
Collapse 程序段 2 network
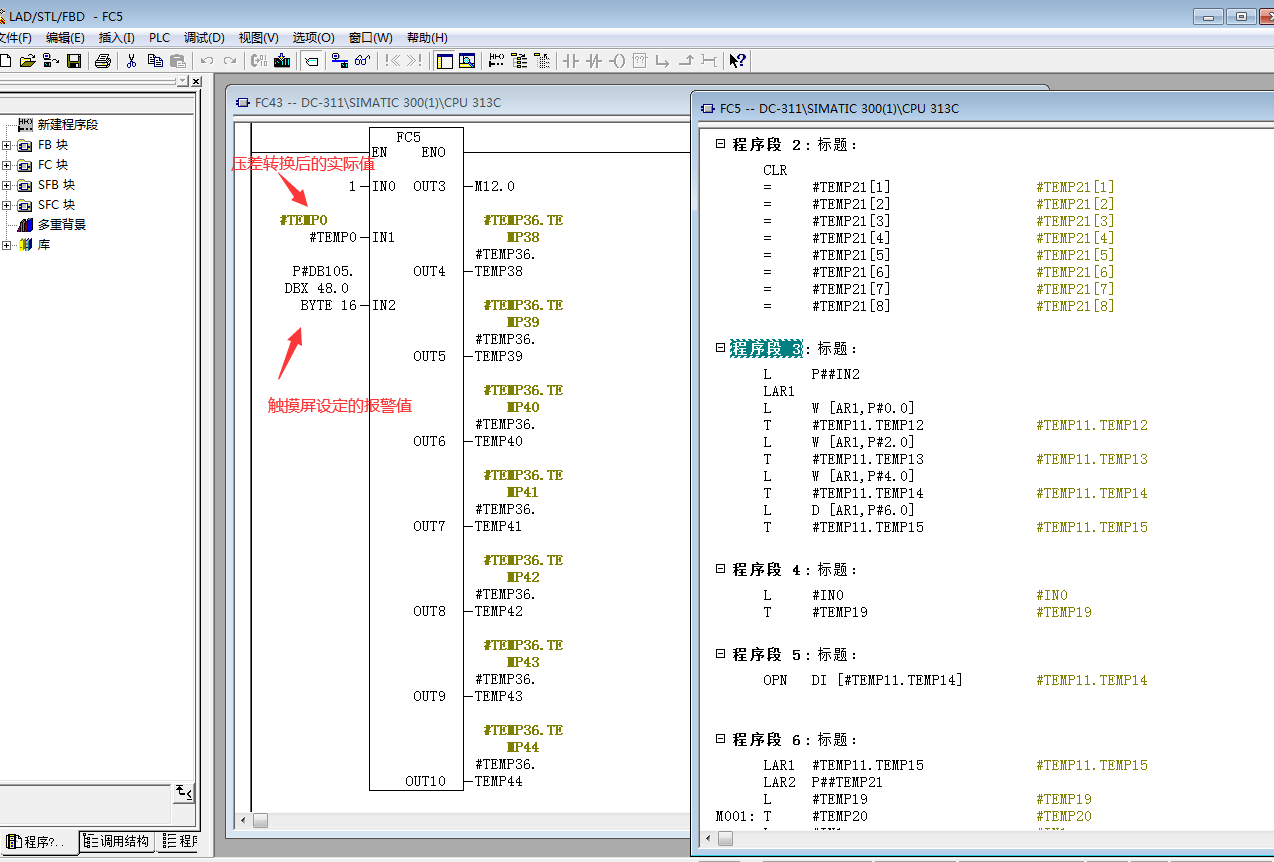point(720,144)
